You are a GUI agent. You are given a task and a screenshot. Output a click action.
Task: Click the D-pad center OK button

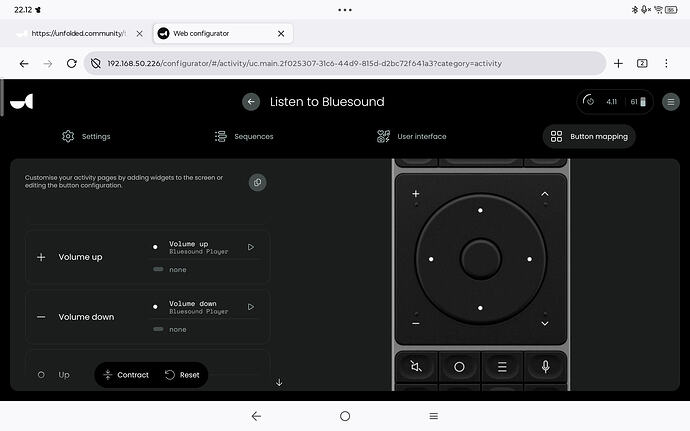[x=480, y=259]
